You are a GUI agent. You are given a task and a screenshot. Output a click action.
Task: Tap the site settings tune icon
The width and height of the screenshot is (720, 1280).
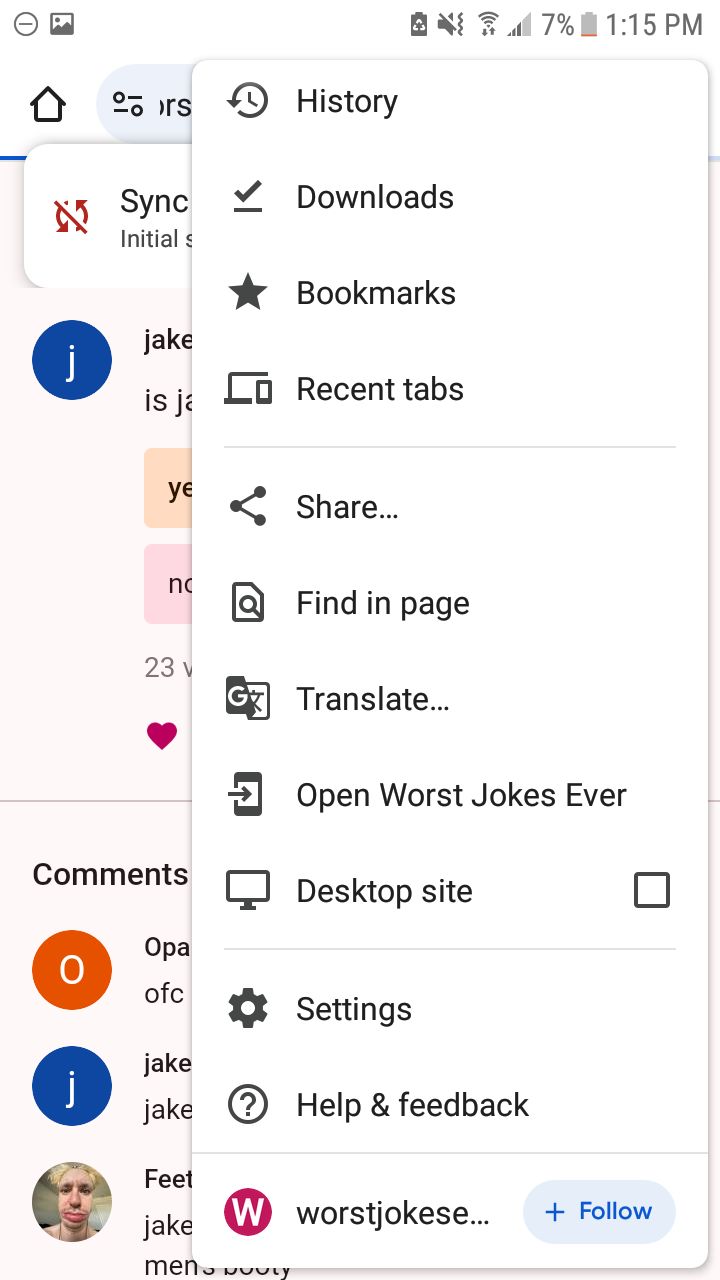click(128, 104)
